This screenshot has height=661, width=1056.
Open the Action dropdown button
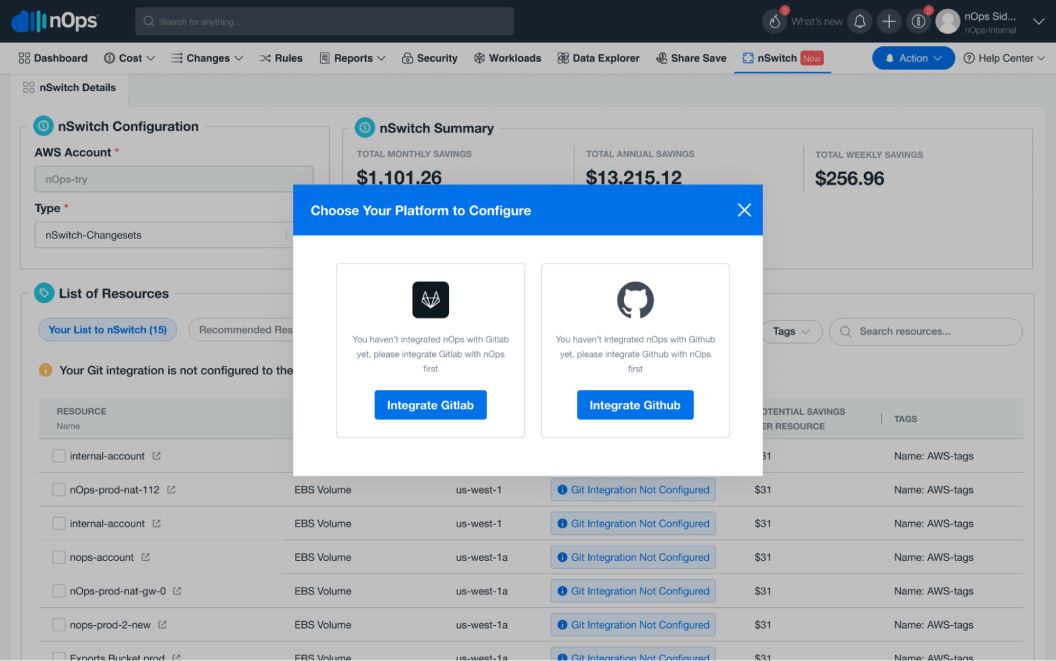pyautogui.click(x=913, y=58)
